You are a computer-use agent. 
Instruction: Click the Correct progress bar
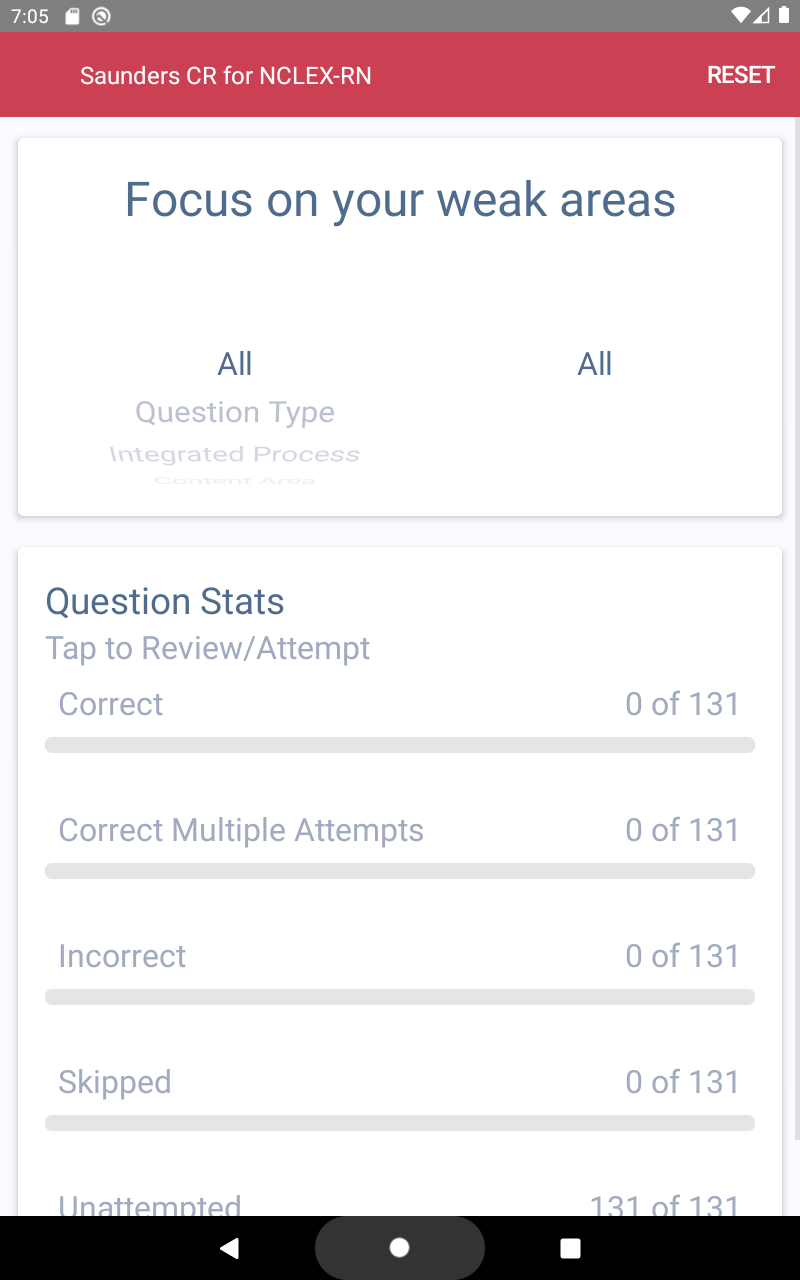(x=400, y=745)
